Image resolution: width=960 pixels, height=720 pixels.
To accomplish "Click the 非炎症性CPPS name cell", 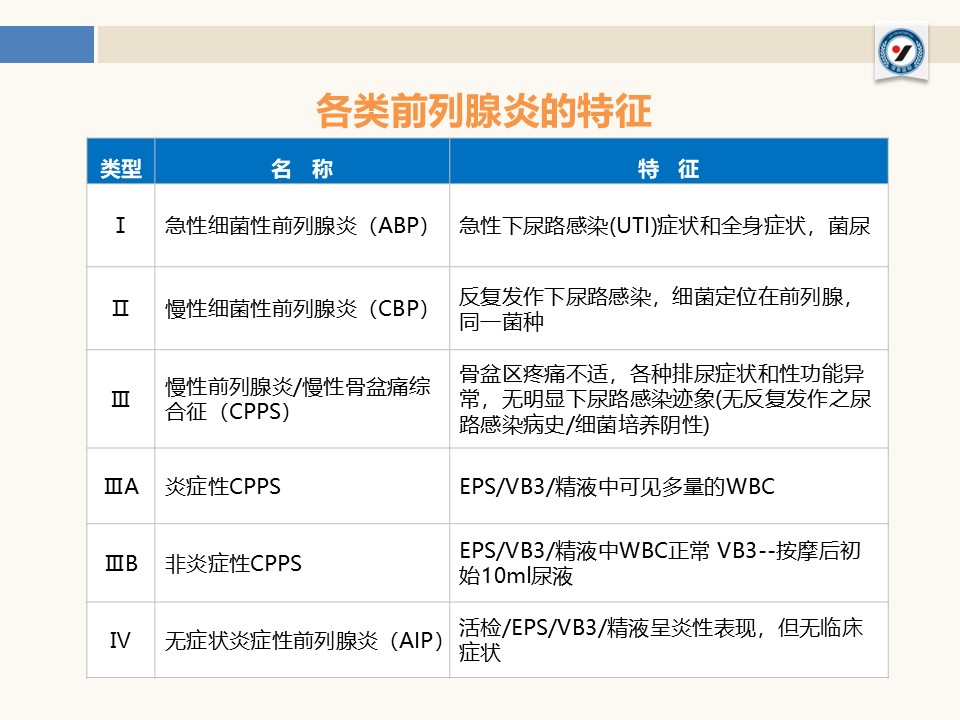I will (x=302, y=563).
